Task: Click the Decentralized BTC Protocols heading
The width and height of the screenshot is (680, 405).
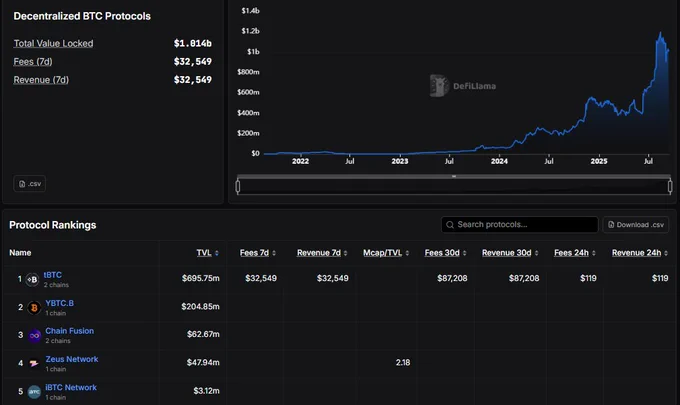Action: (82, 16)
